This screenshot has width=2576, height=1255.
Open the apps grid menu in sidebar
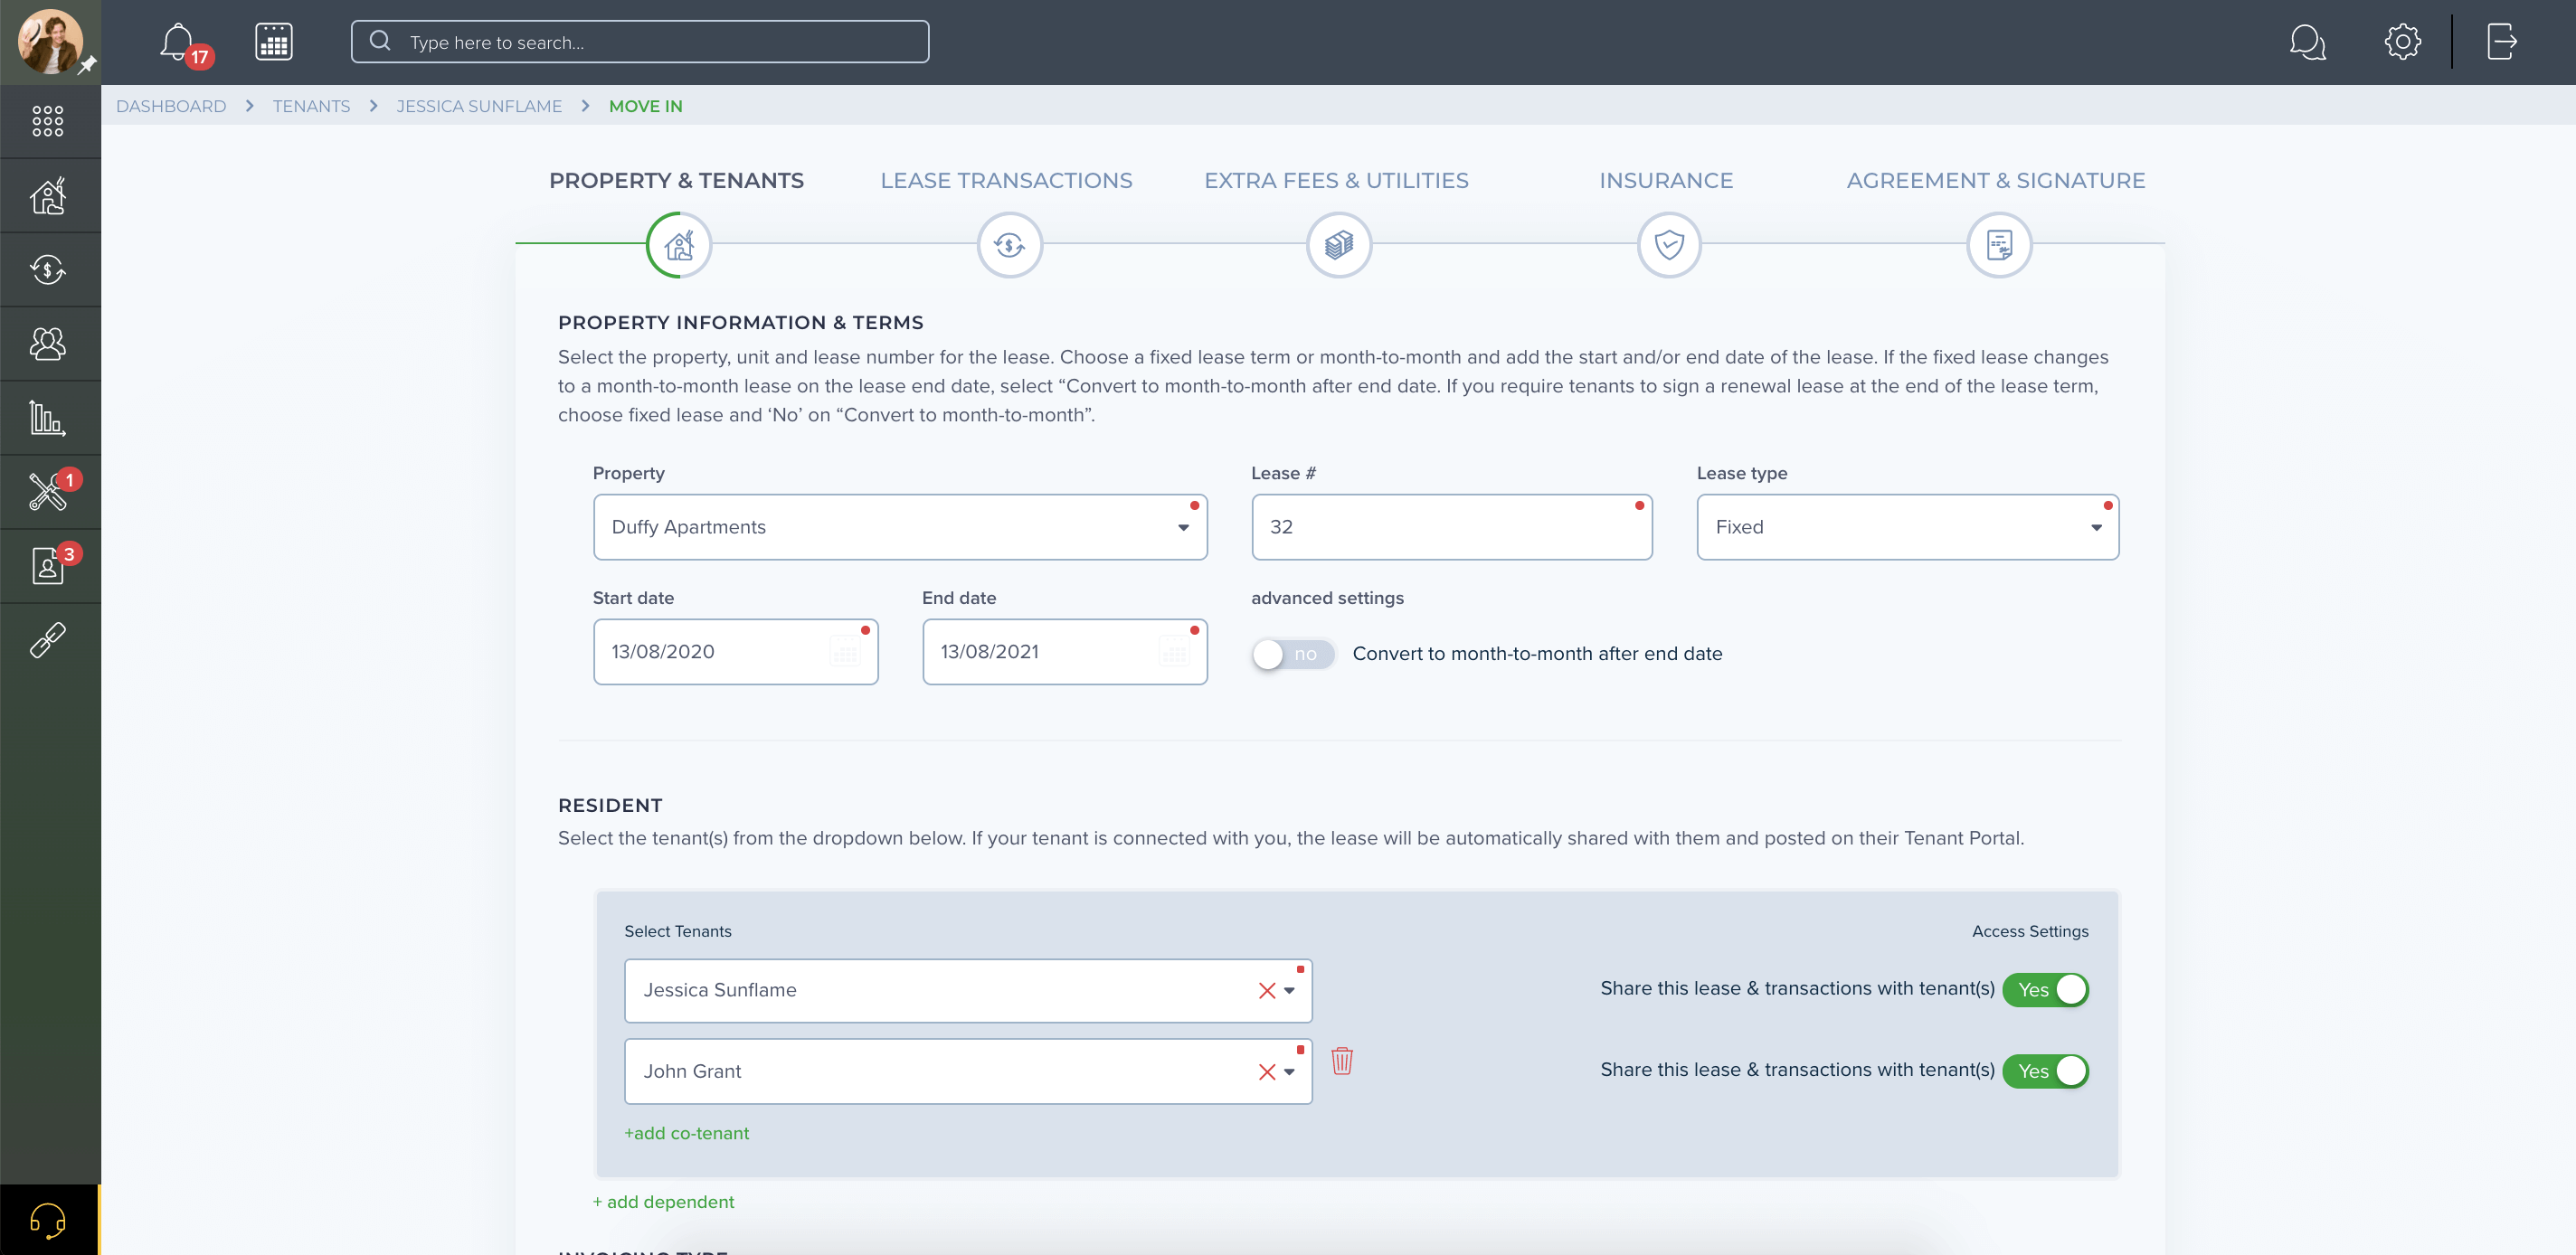48,121
